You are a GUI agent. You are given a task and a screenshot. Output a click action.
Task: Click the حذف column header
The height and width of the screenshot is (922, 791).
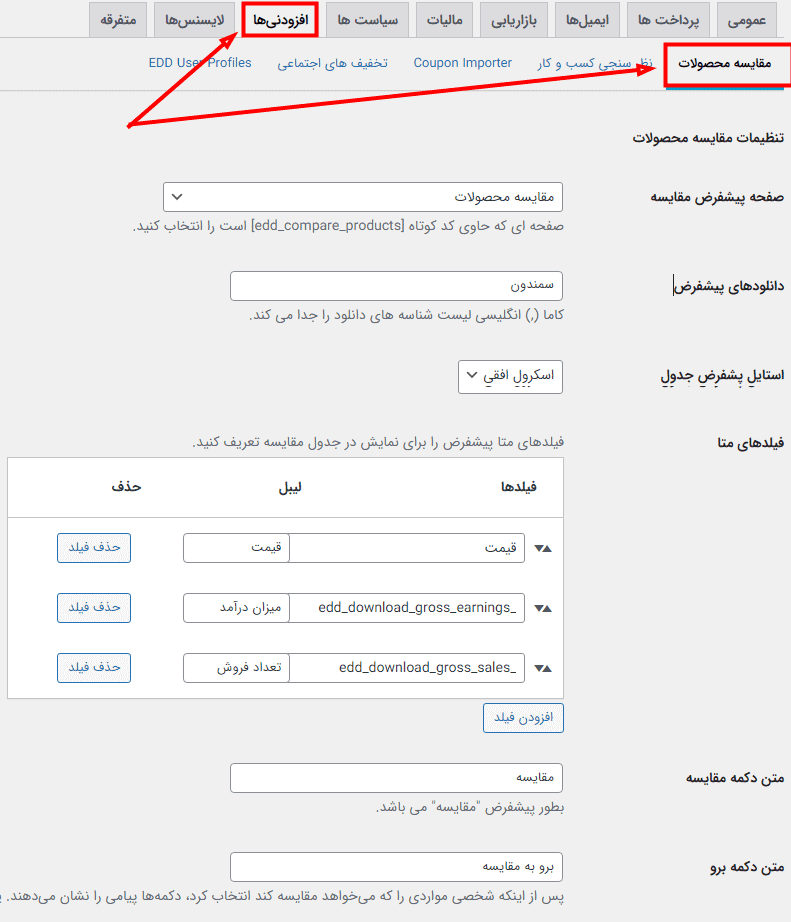pyautogui.click(x=126, y=487)
